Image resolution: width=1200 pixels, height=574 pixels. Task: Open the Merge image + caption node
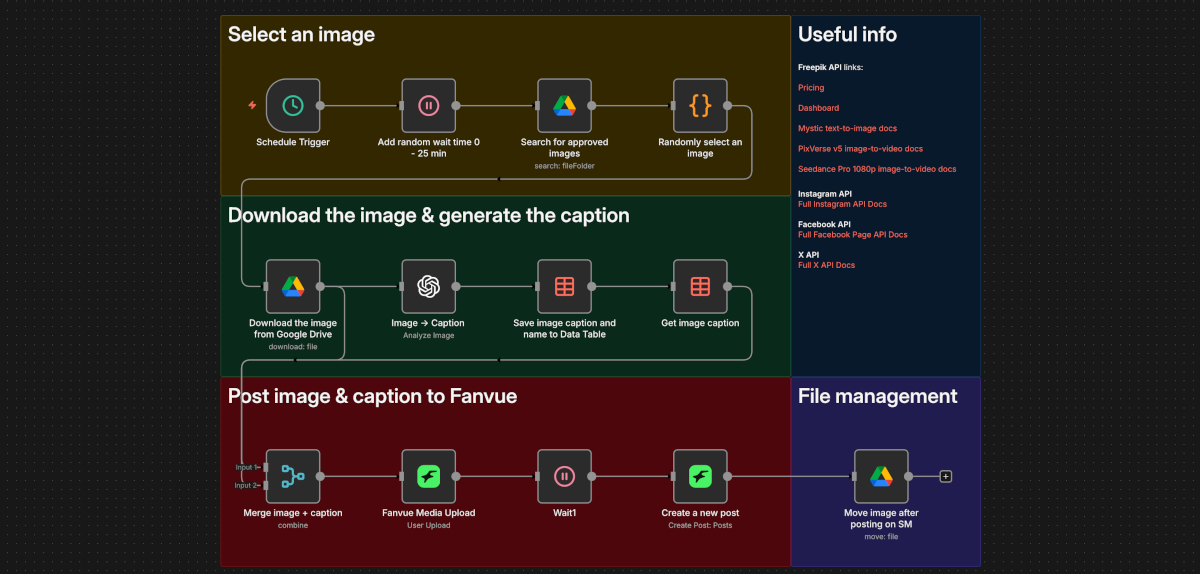(x=293, y=476)
